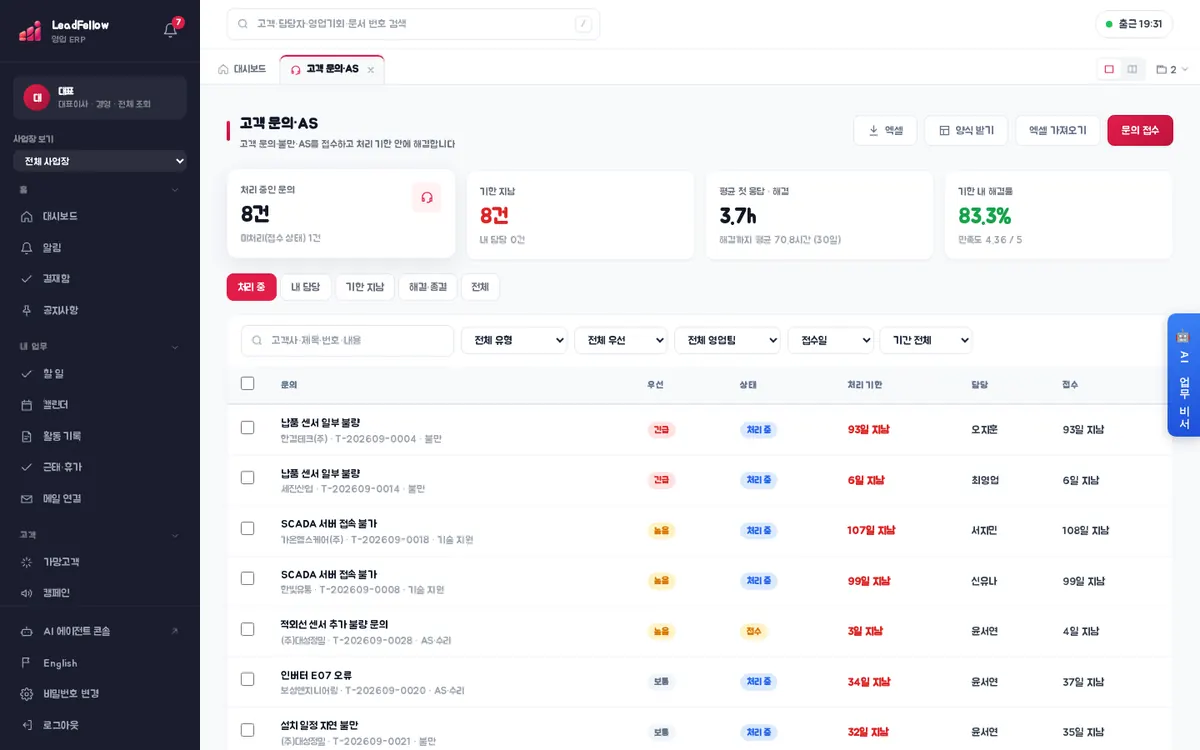Sort by the 처리 기한 column header
The height and width of the screenshot is (750, 1200).
[x=865, y=384]
